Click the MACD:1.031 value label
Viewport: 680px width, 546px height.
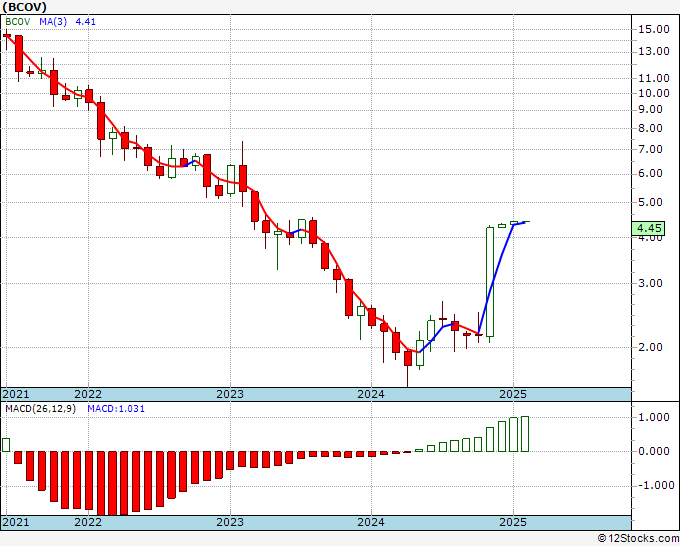[x=116, y=409]
